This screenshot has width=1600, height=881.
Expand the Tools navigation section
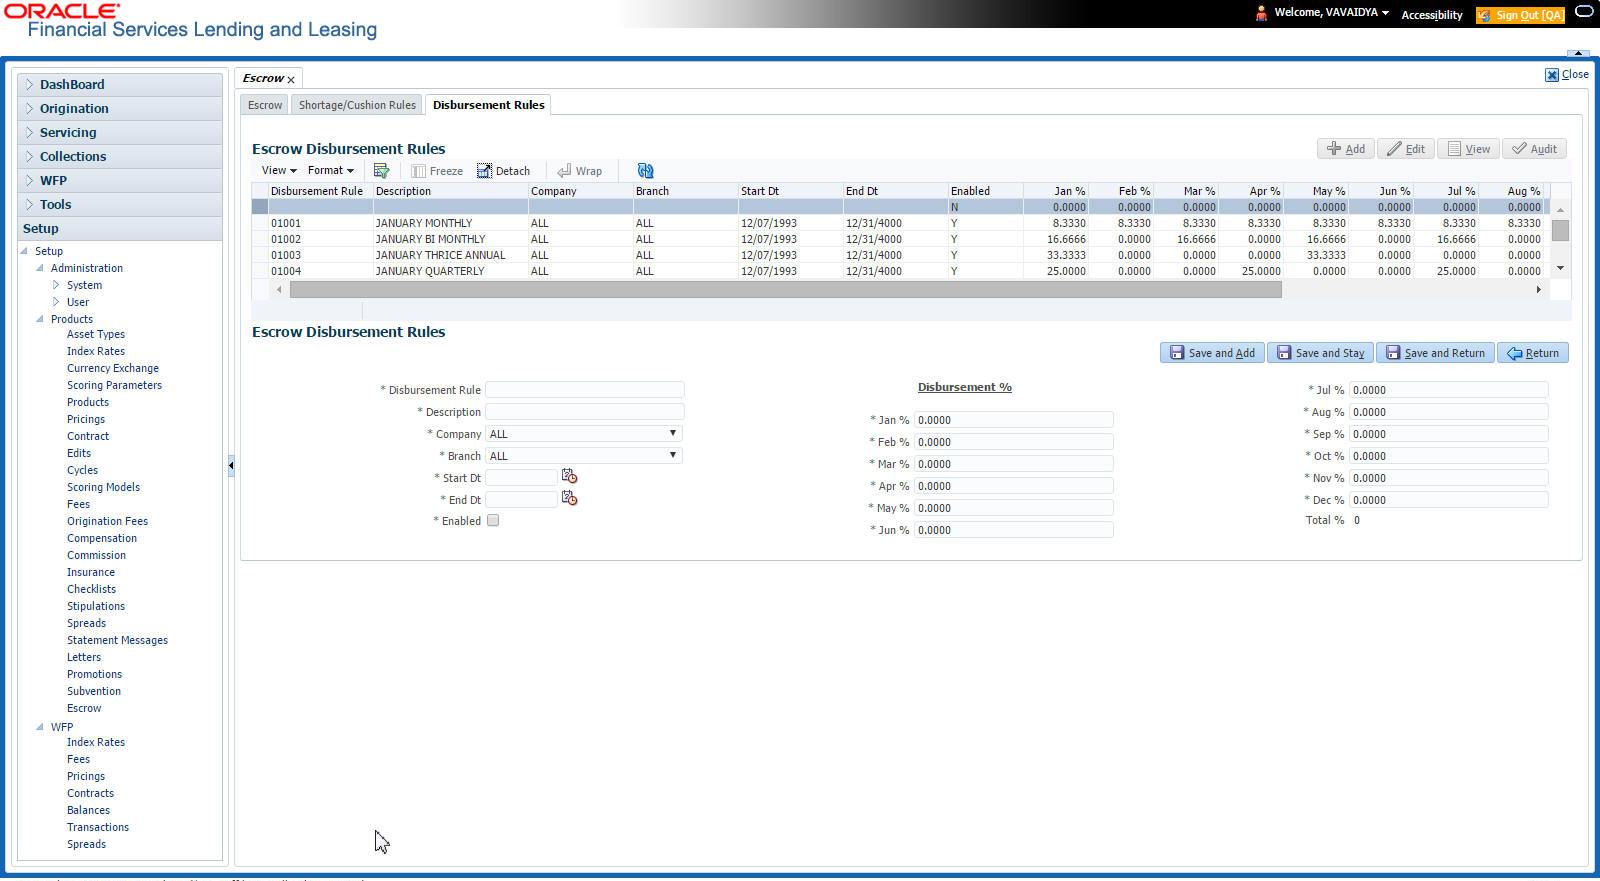point(120,205)
